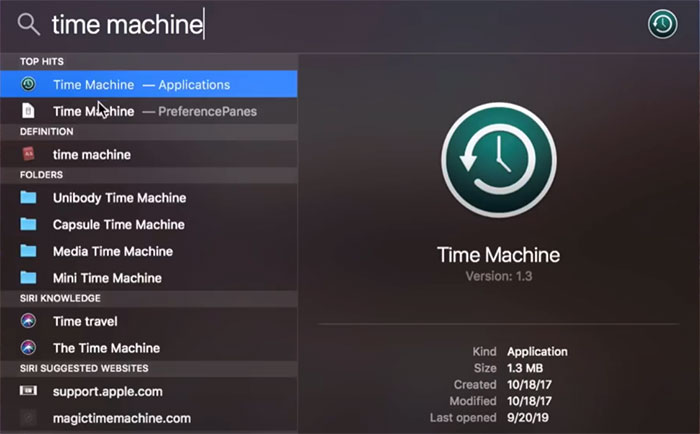Open the time machine definition result
The height and width of the screenshot is (434, 700).
point(149,154)
